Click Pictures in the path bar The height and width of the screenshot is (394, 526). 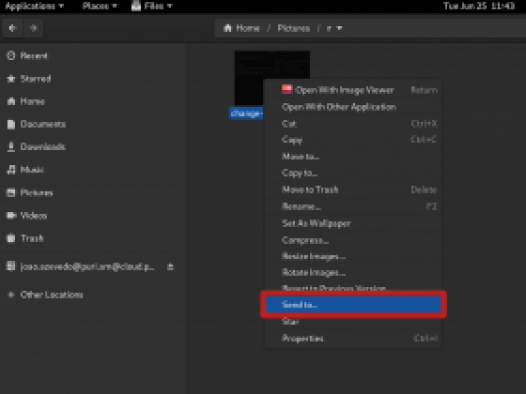294,29
